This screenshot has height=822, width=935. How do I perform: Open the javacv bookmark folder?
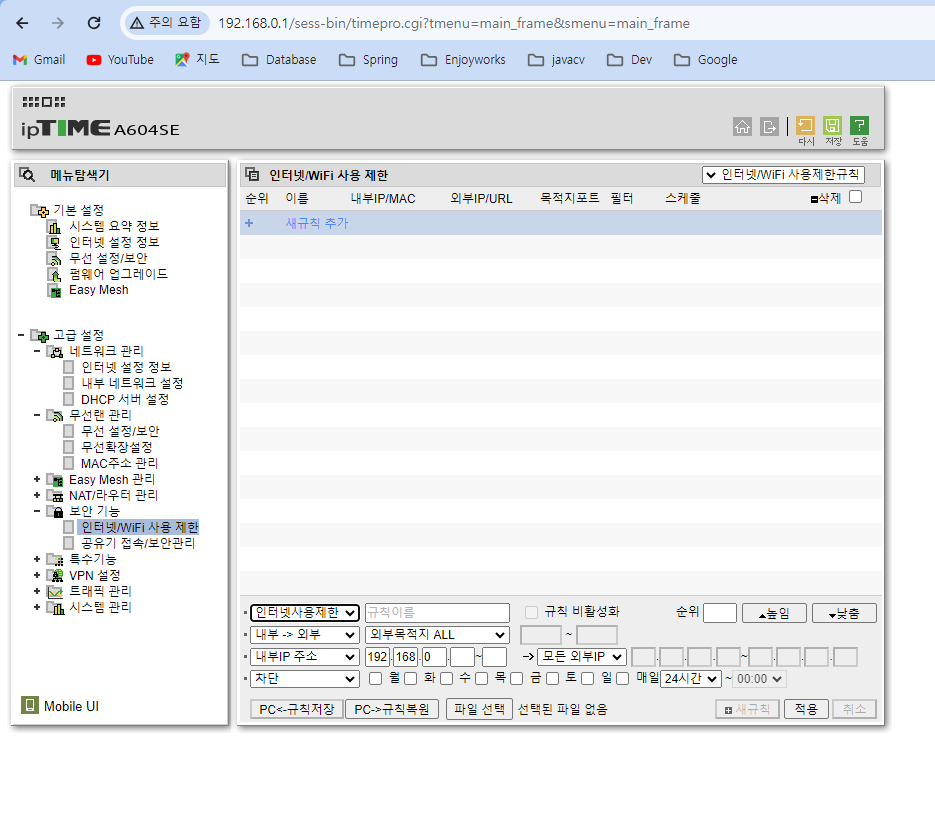556,60
